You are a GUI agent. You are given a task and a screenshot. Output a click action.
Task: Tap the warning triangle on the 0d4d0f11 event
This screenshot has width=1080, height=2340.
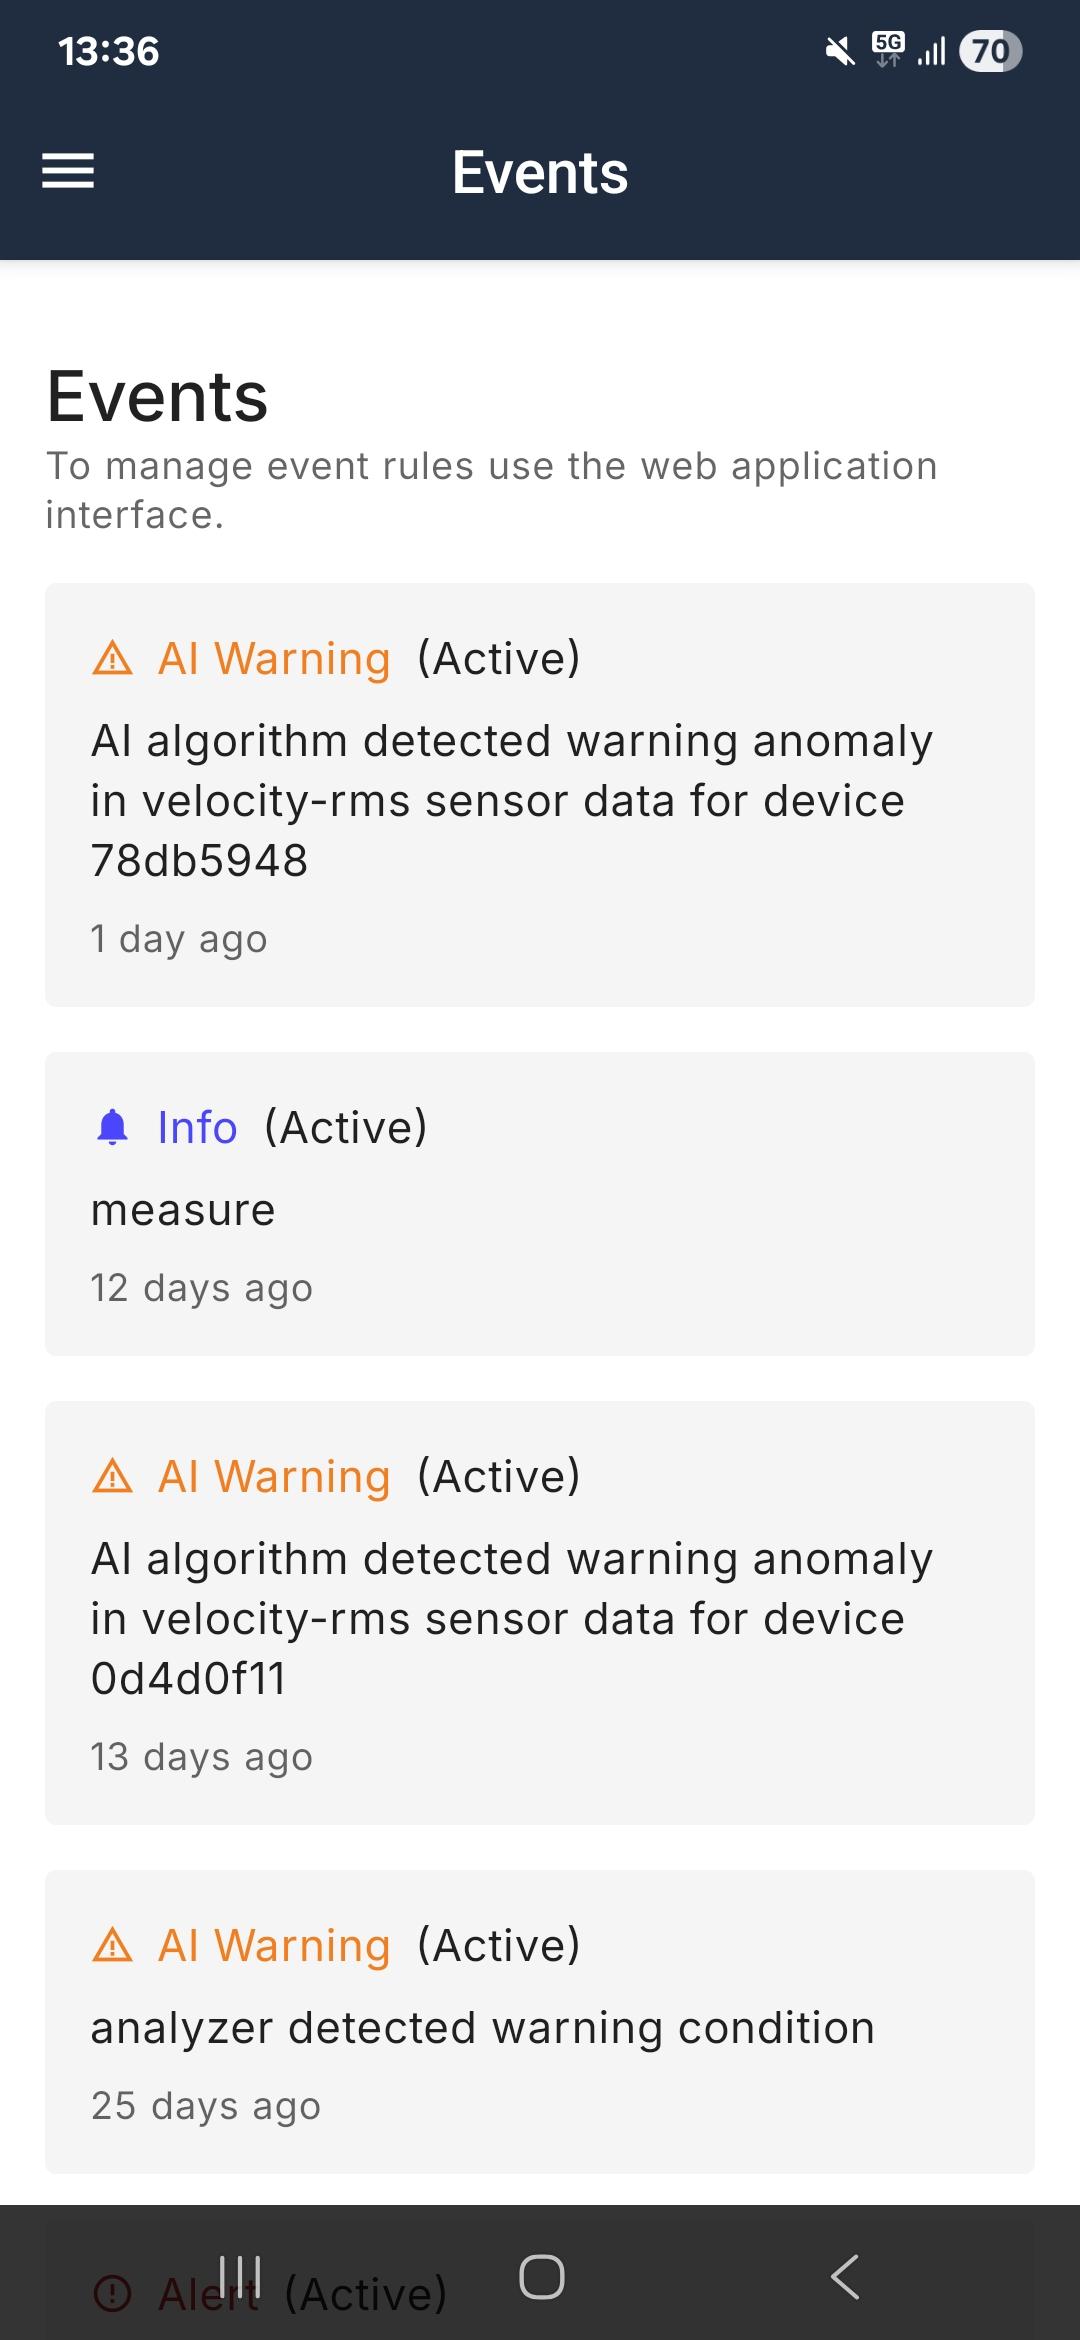(x=112, y=1477)
